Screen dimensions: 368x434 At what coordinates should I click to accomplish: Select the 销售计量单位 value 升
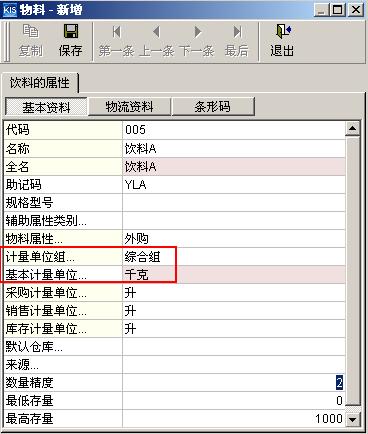tap(234, 311)
